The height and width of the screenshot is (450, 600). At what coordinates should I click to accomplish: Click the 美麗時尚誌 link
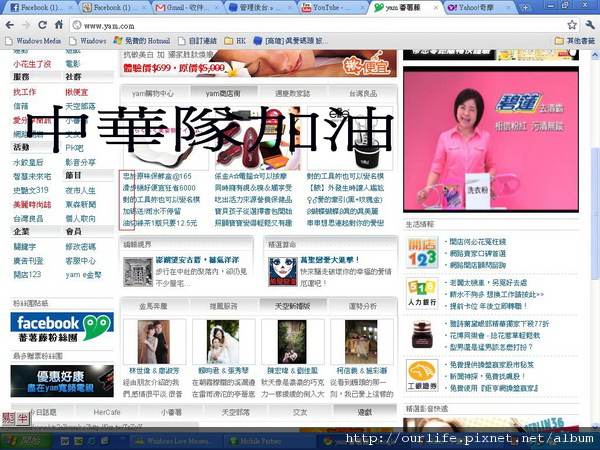(32, 204)
